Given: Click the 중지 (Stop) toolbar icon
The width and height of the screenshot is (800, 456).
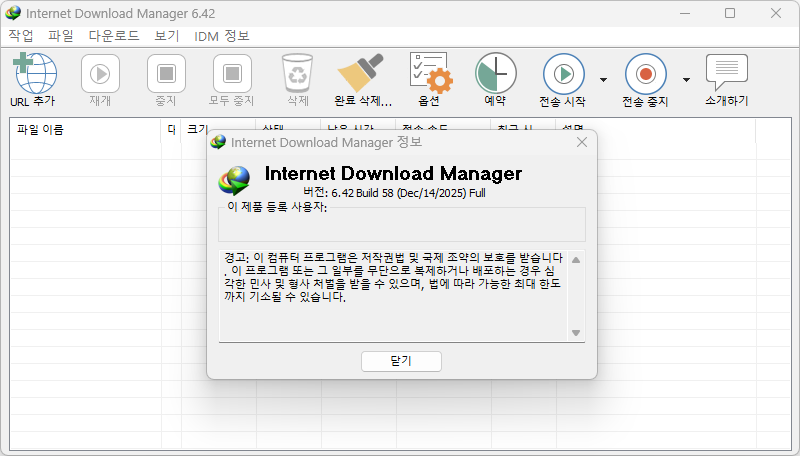Looking at the screenshot, I should click(x=166, y=74).
